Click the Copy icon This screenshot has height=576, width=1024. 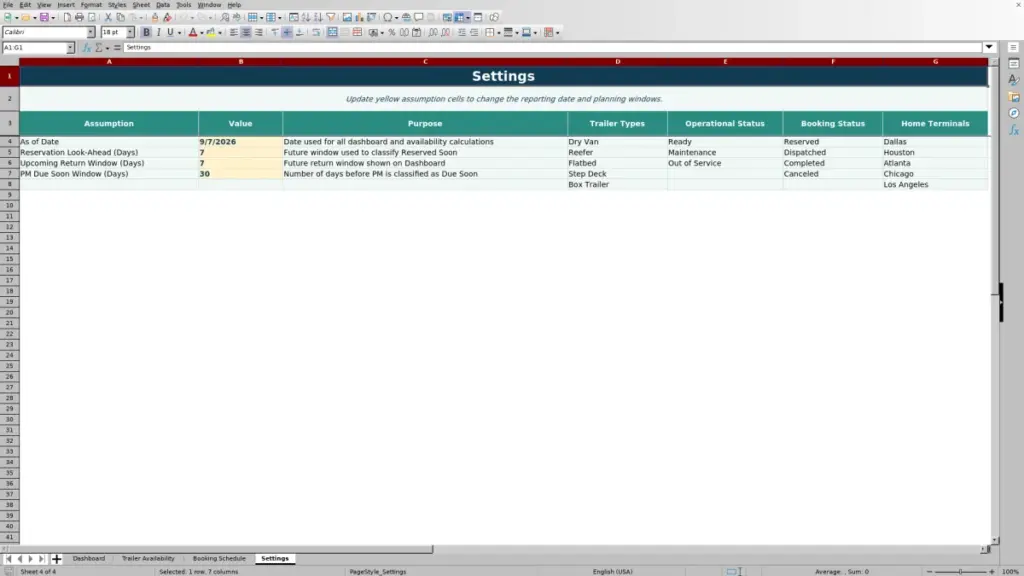(x=120, y=17)
